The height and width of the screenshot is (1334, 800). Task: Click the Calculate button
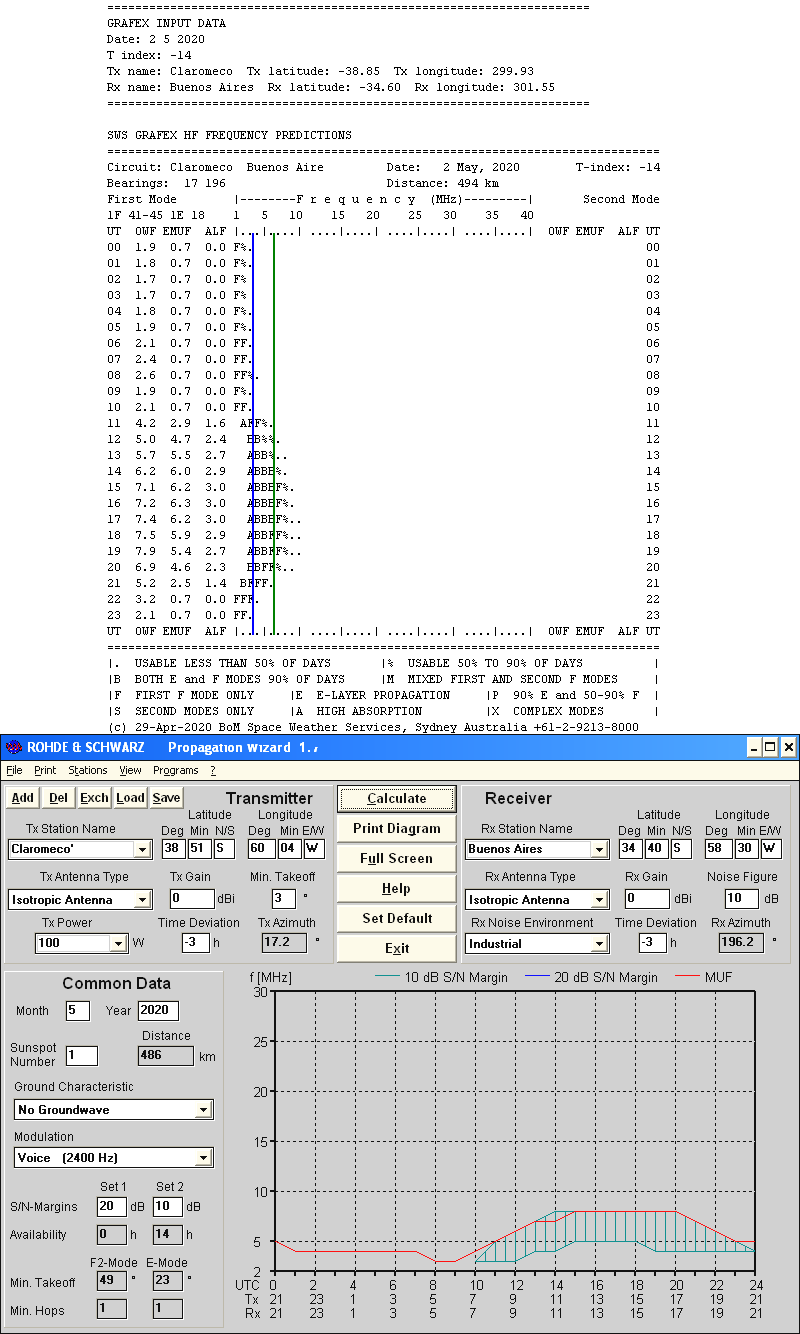pyautogui.click(x=396, y=798)
